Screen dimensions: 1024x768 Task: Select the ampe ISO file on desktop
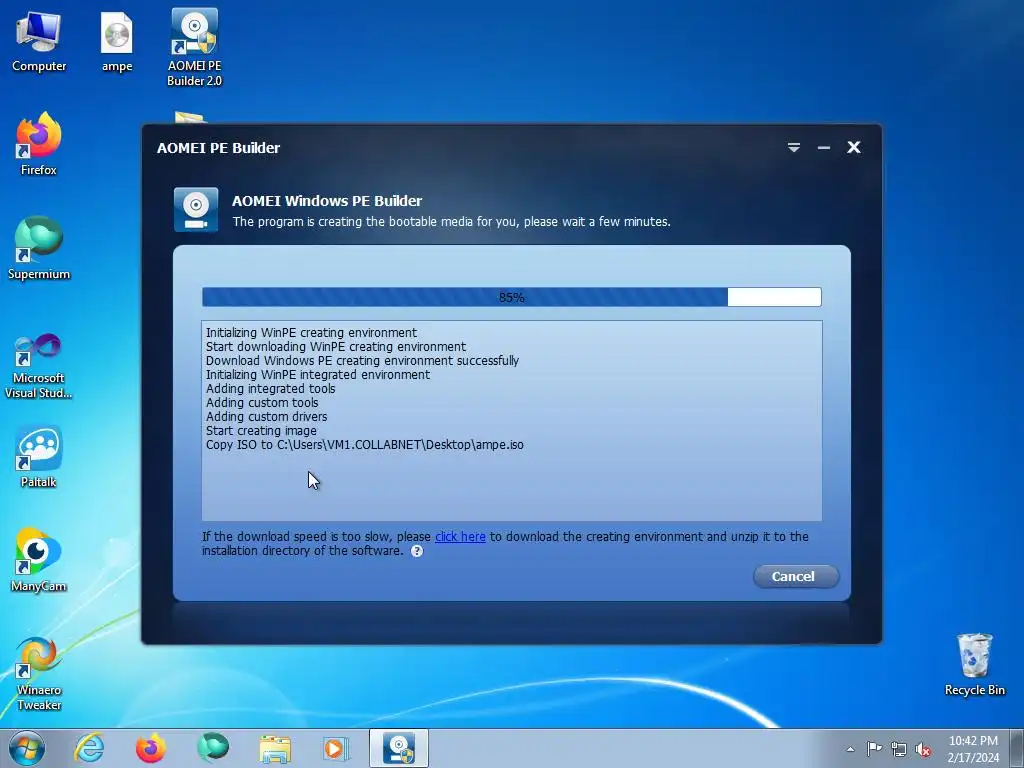117,41
